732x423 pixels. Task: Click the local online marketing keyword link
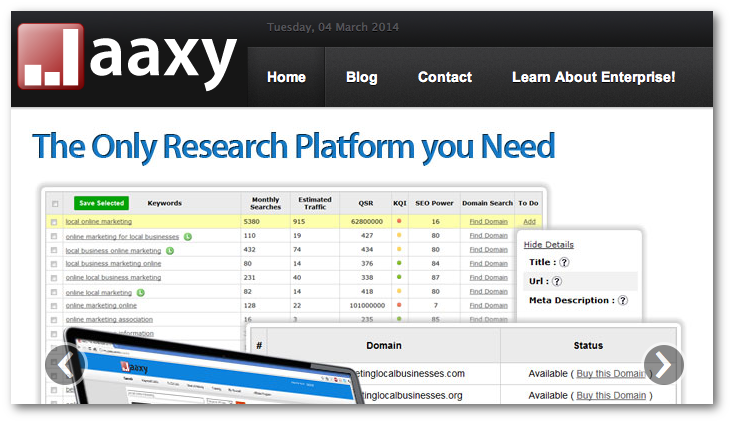[x=99, y=222]
